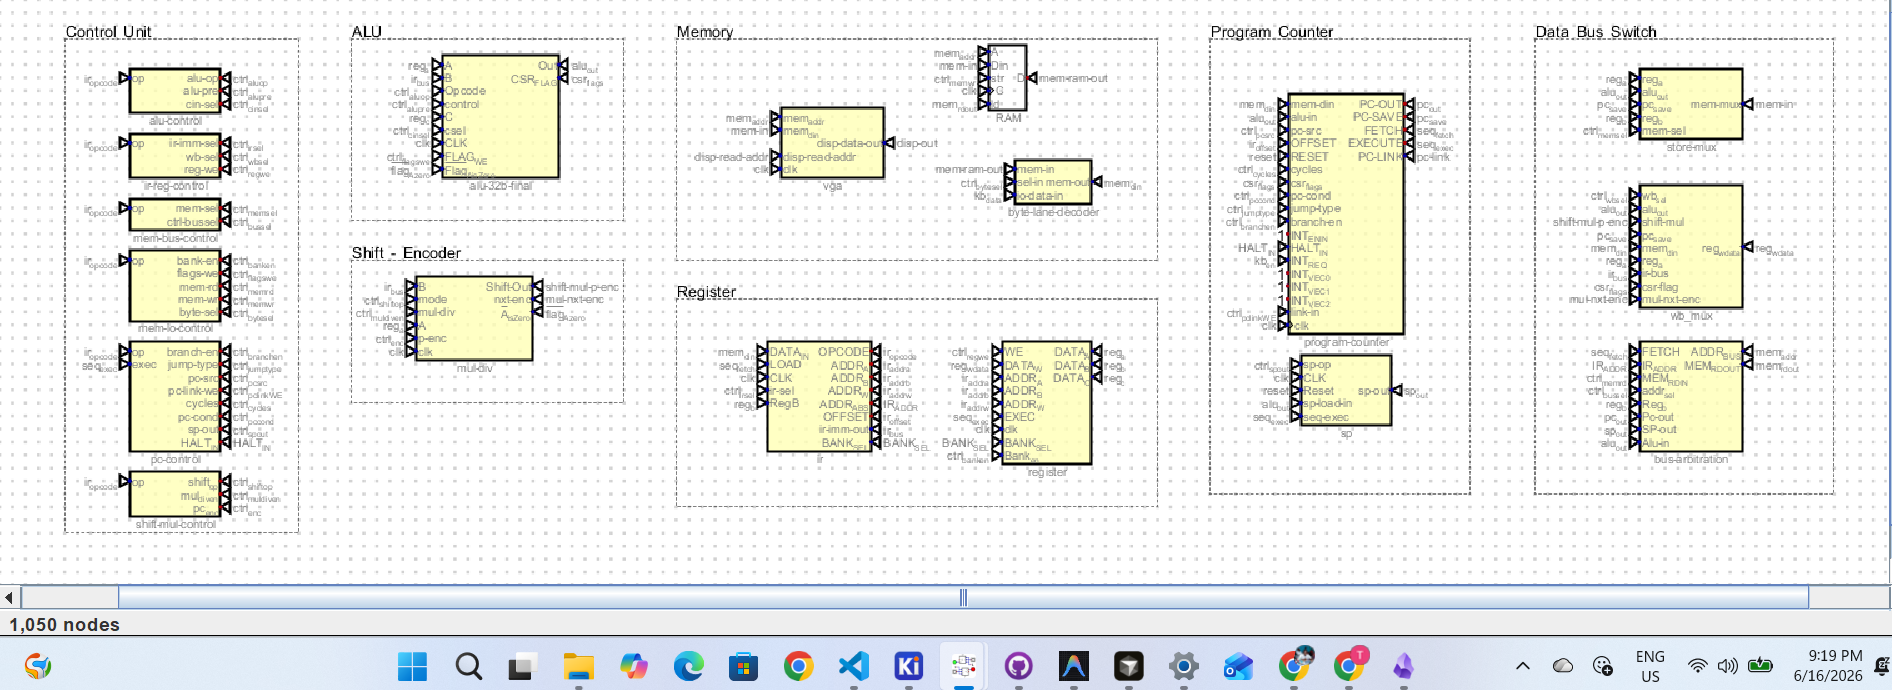Open the widgets icon at taskbar left
1892x690 pixels.
click(38, 666)
